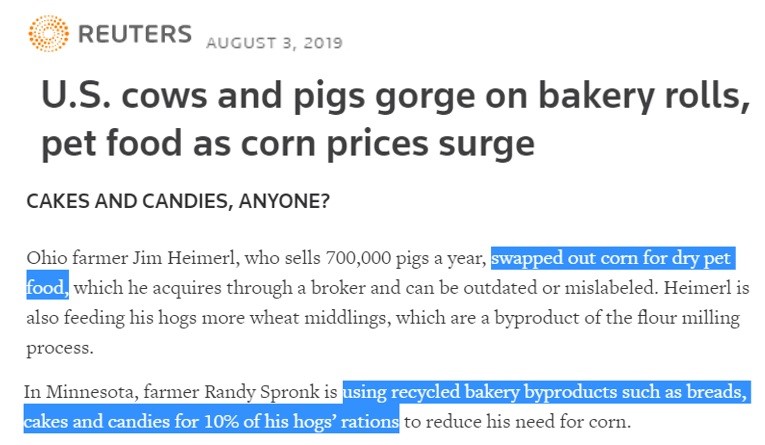Click the orange Reuters dotted-circle logo

click(48, 33)
